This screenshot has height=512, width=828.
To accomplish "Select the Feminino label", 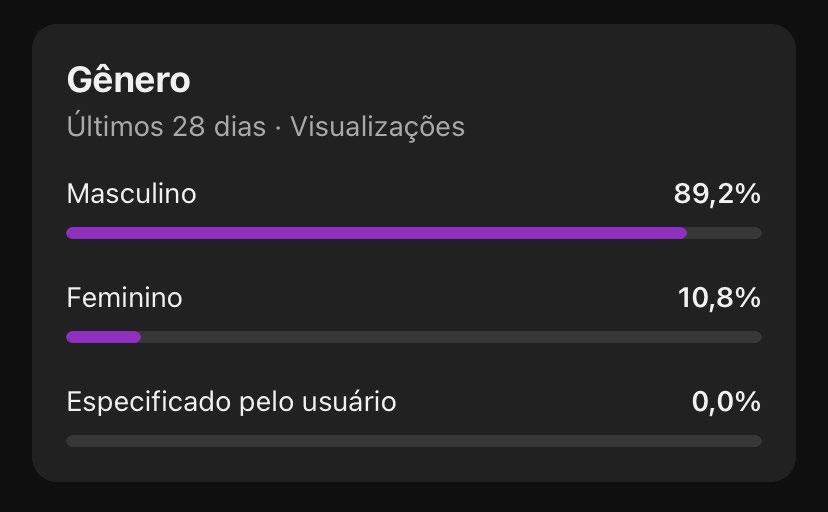I will (x=124, y=297).
